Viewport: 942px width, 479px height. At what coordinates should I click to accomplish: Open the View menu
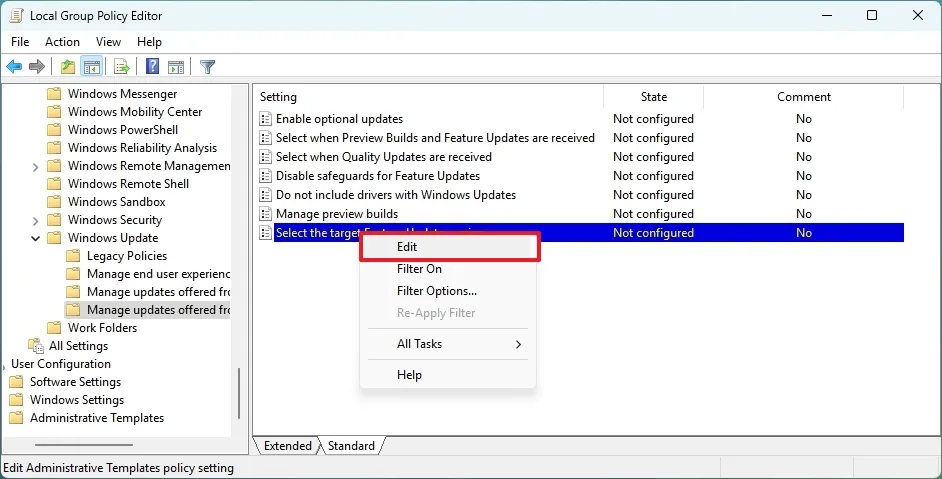tap(108, 41)
